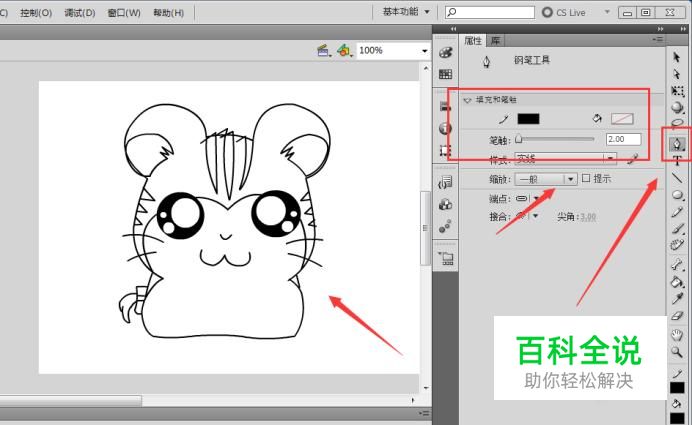Screen dimensions: 692x425
Task: Select the Eyedropper tool
Action: (x=677, y=299)
